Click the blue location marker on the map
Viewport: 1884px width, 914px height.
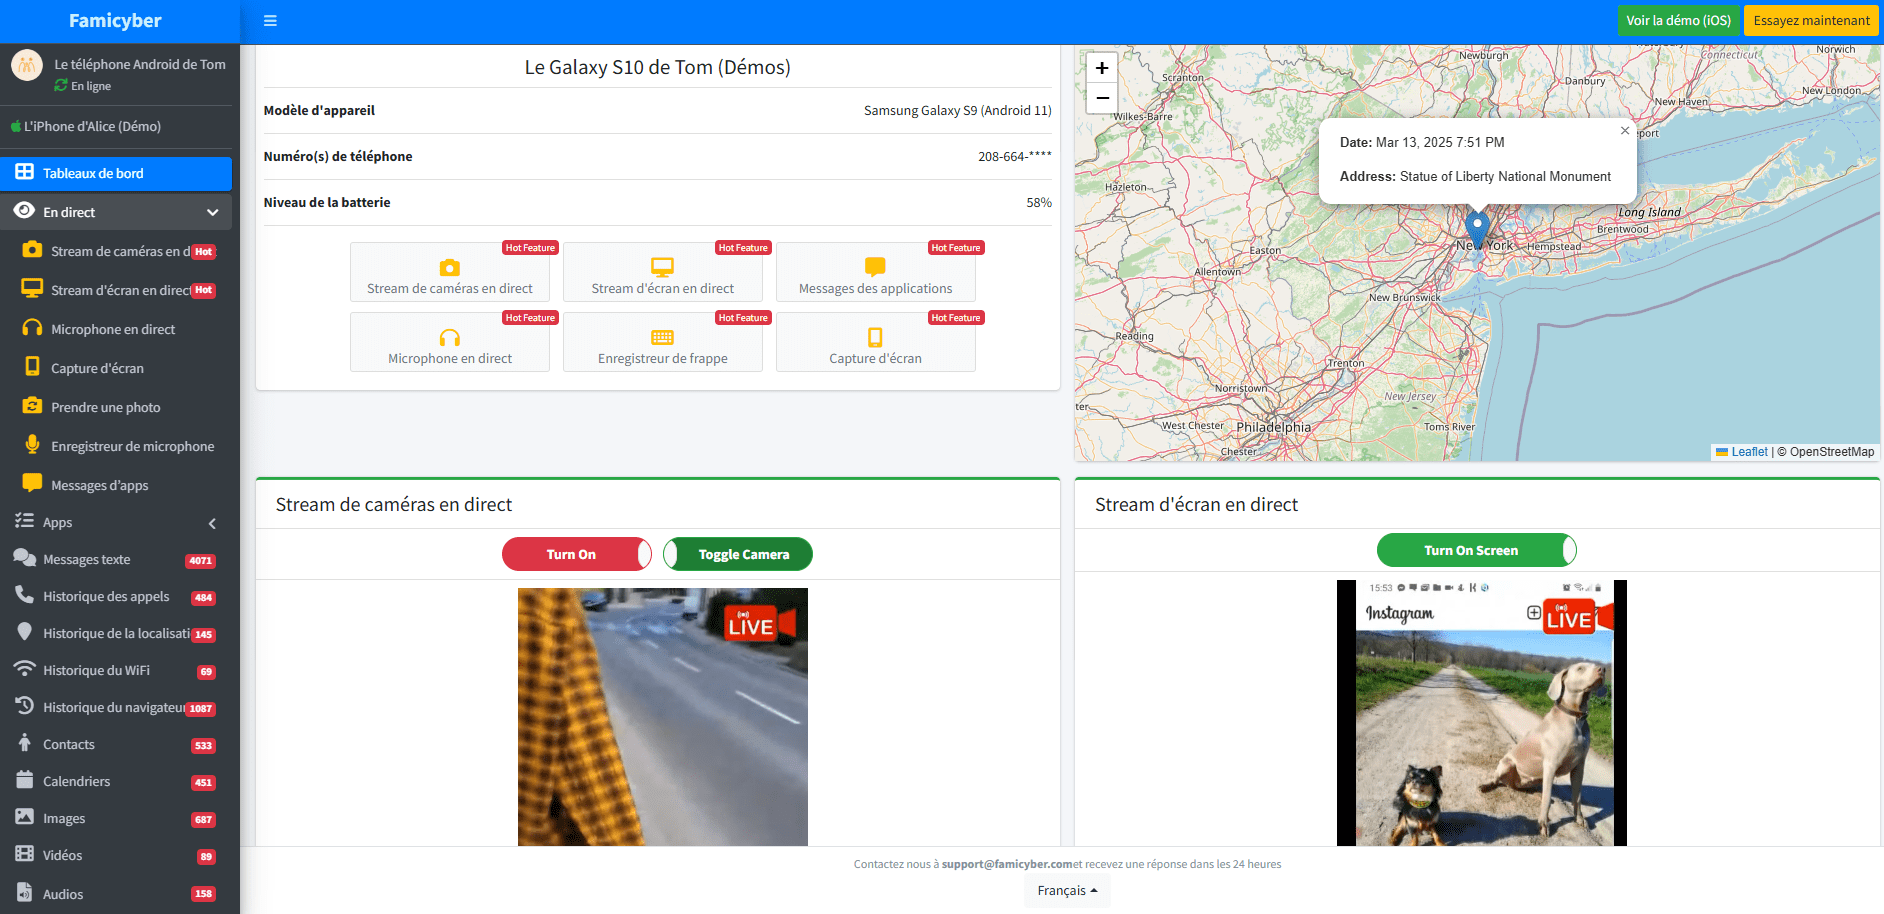click(1477, 229)
